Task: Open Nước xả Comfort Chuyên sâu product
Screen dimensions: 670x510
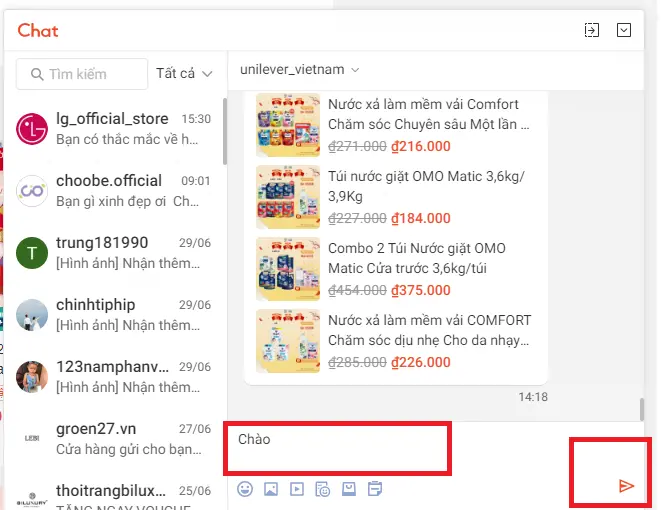Action: click(395, 125)
